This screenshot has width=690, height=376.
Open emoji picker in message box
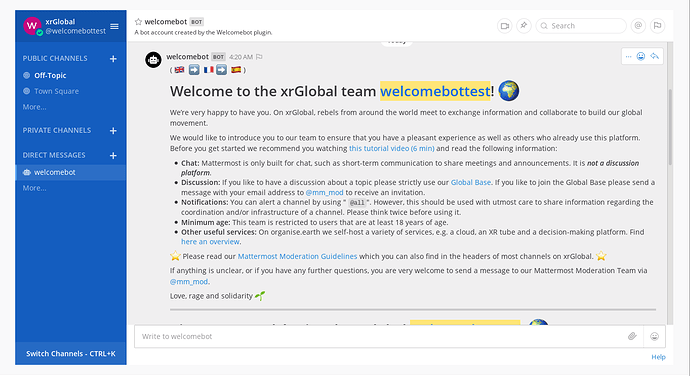(655, 336)
